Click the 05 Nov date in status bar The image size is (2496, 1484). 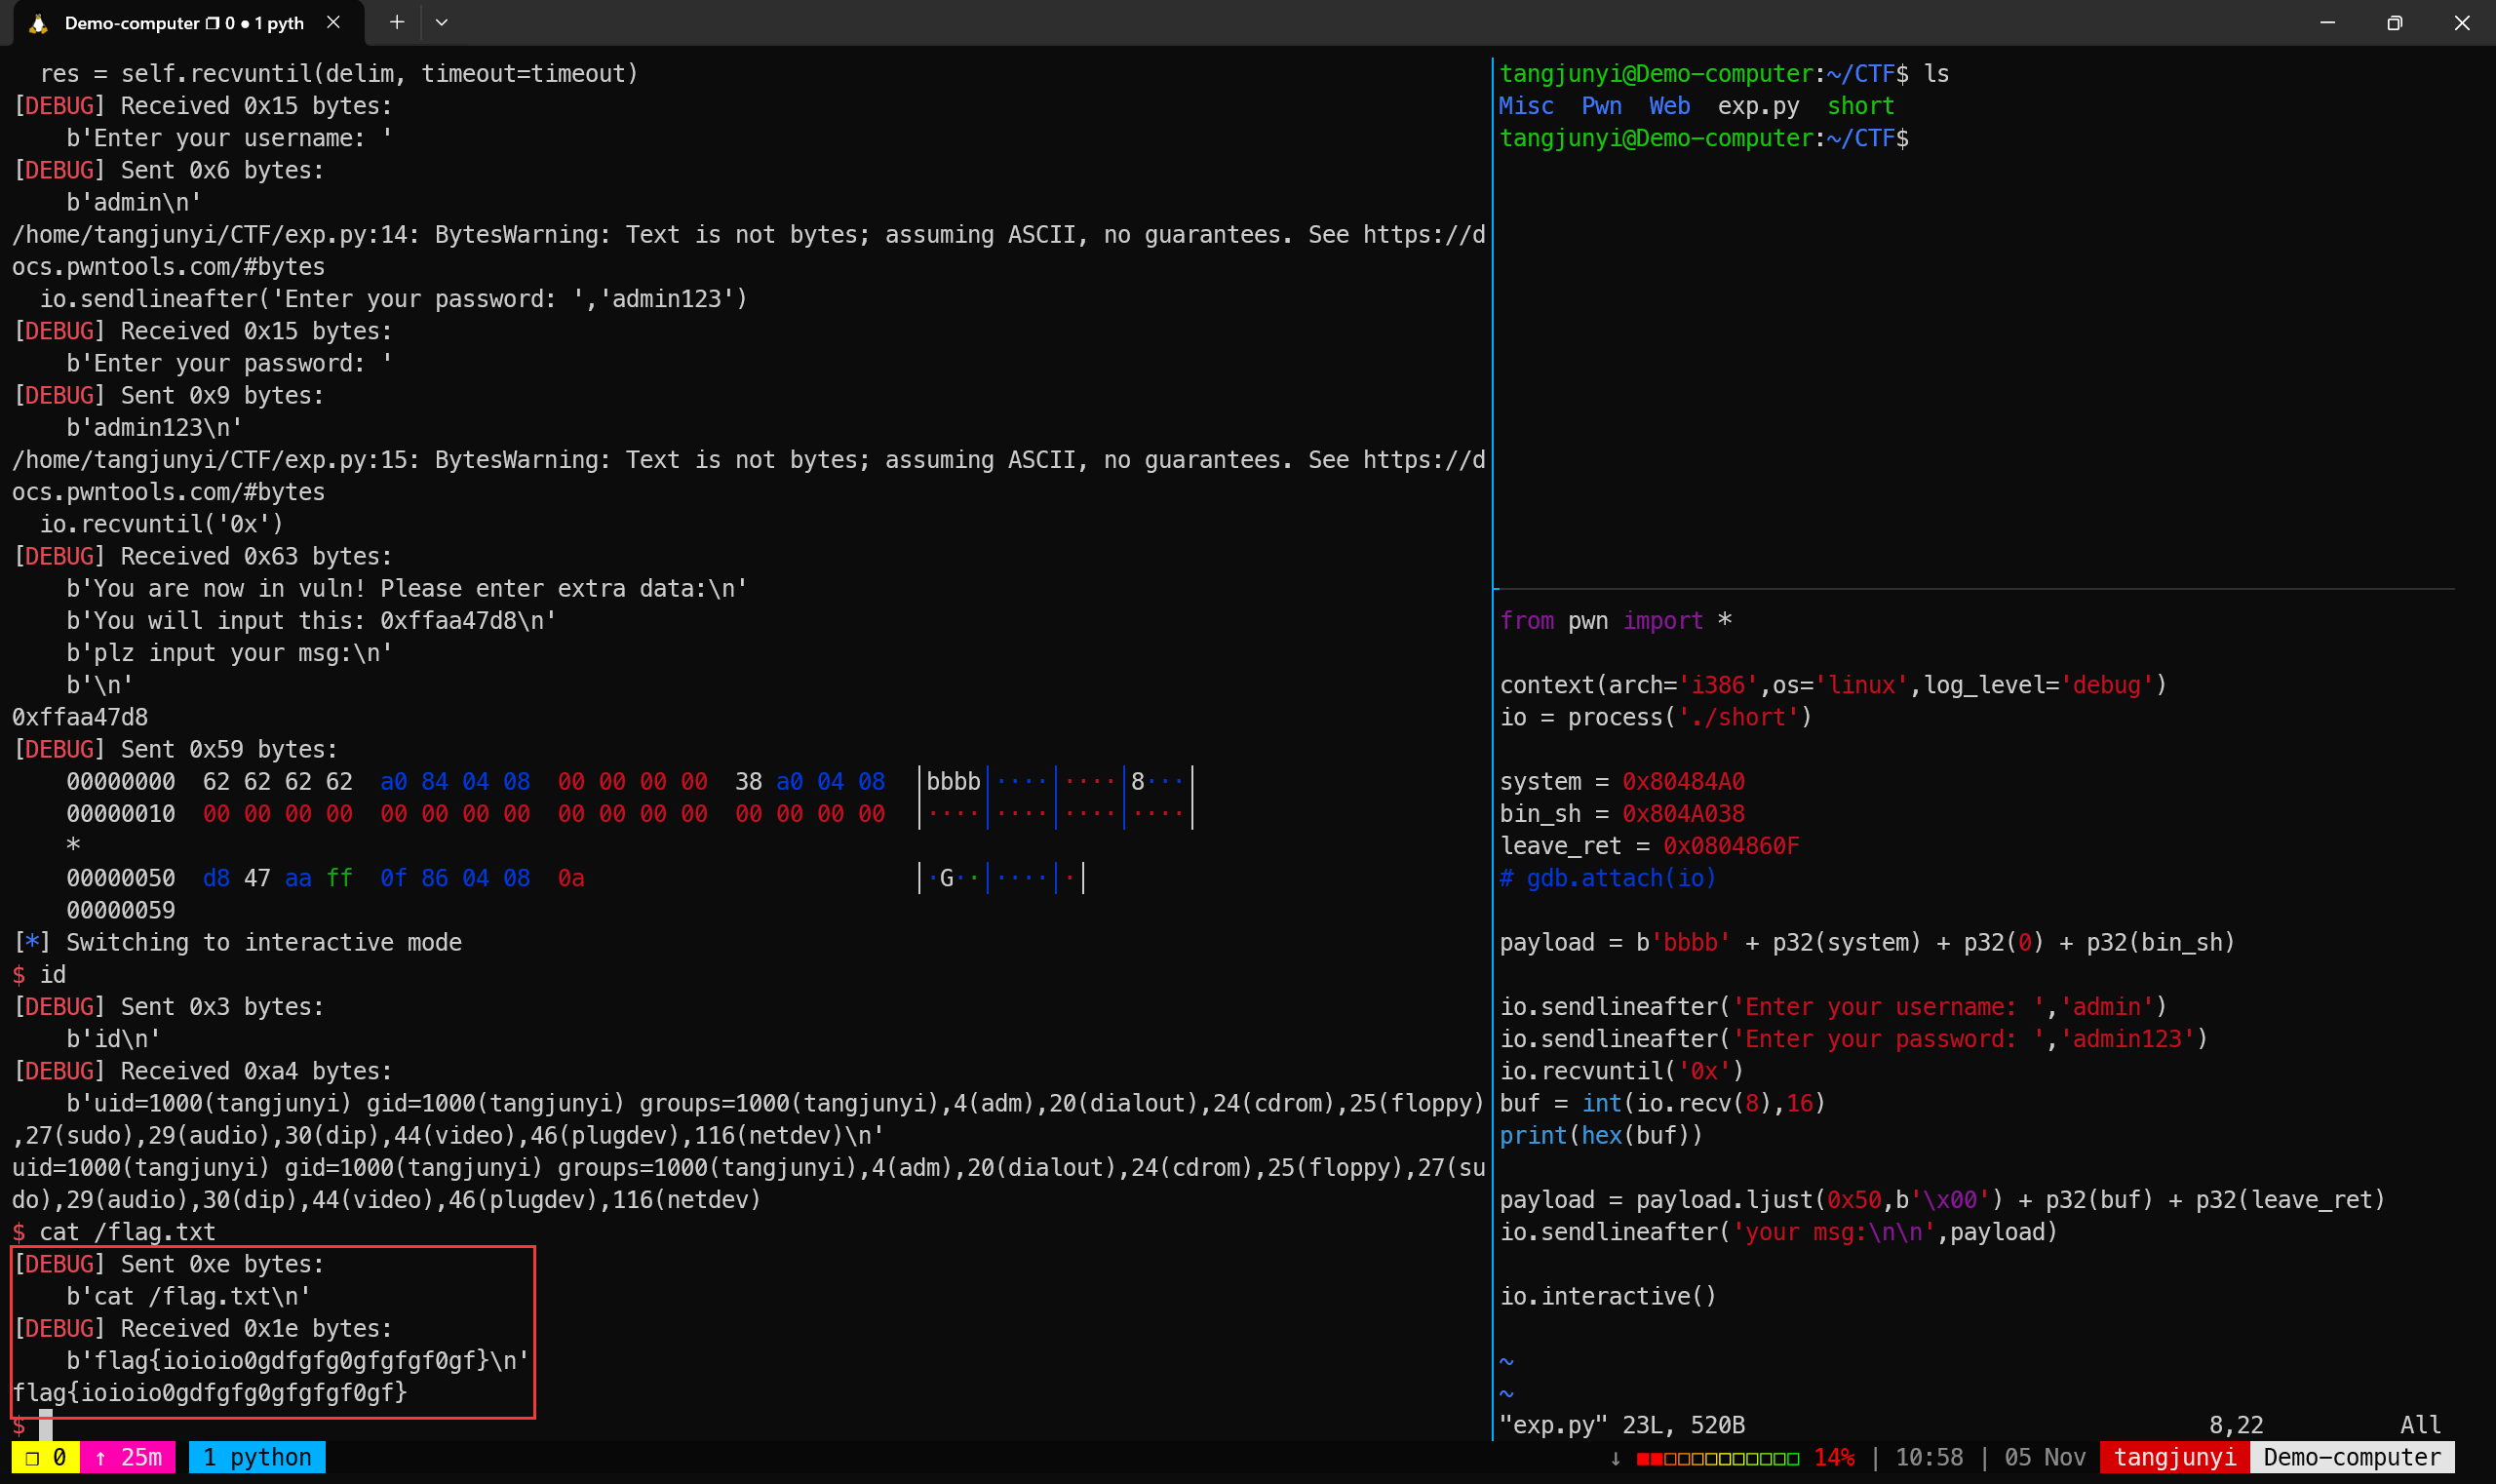(x=2045, y=1457)
